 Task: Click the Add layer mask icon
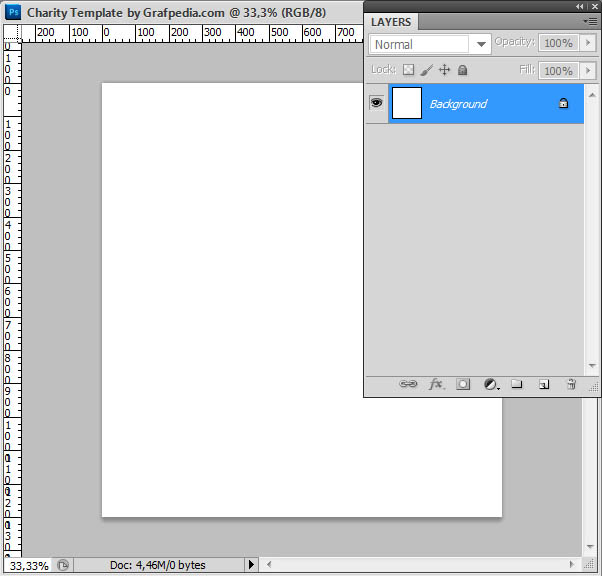[463, 384]
